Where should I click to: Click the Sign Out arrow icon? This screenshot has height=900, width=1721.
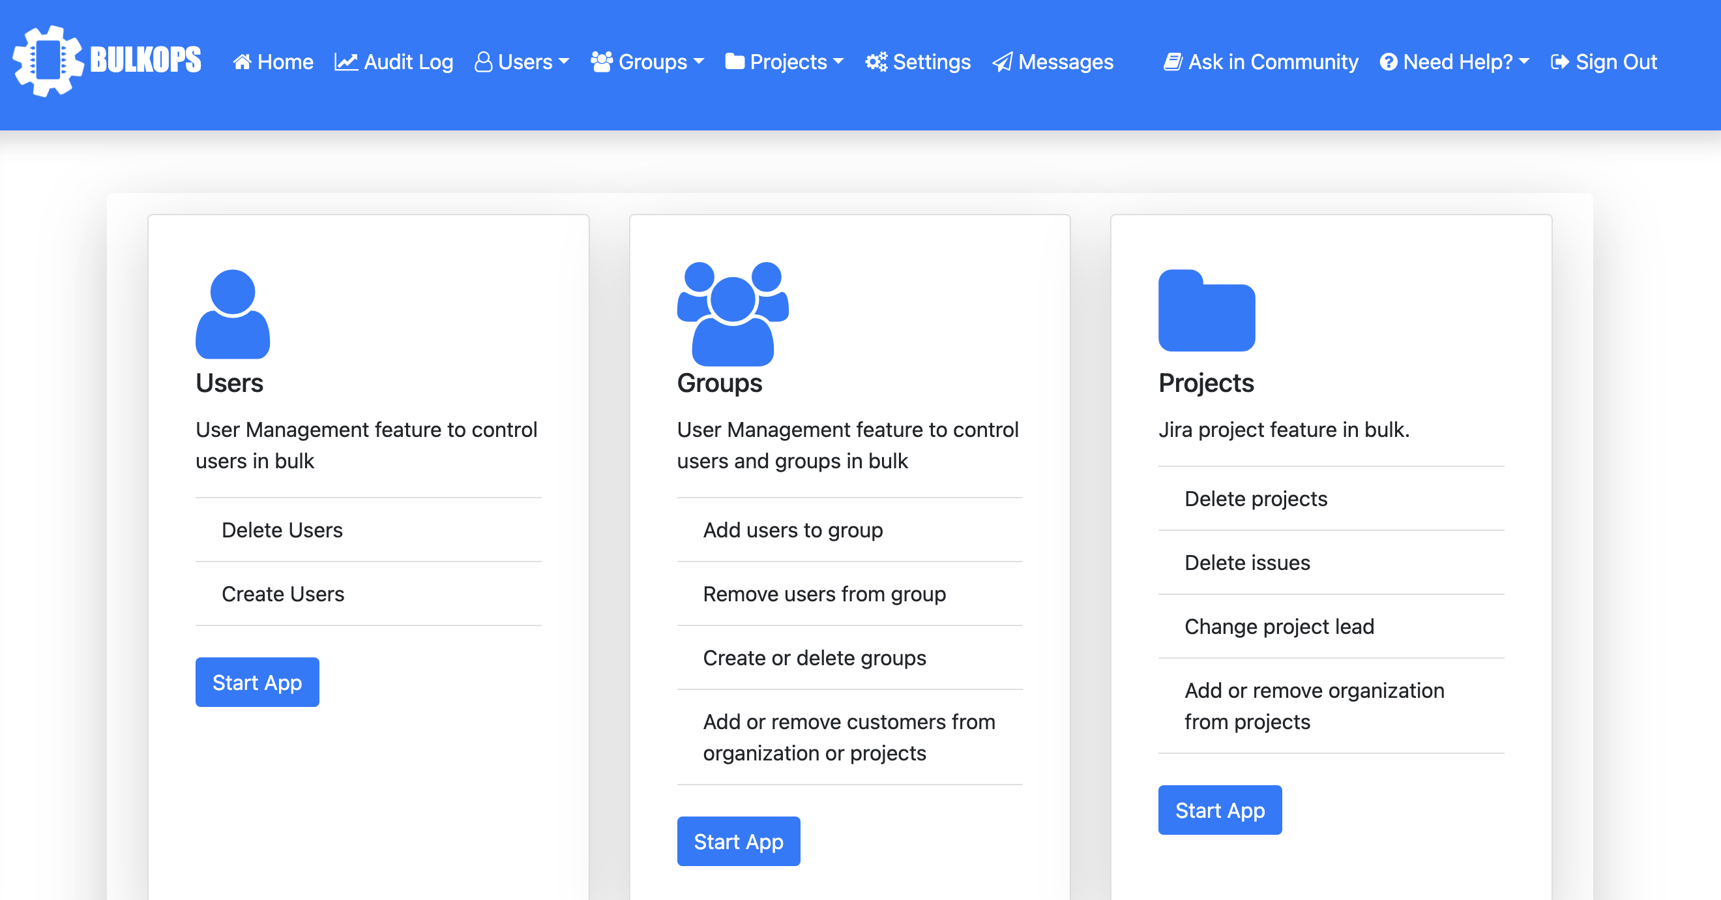coord(1560,62)
